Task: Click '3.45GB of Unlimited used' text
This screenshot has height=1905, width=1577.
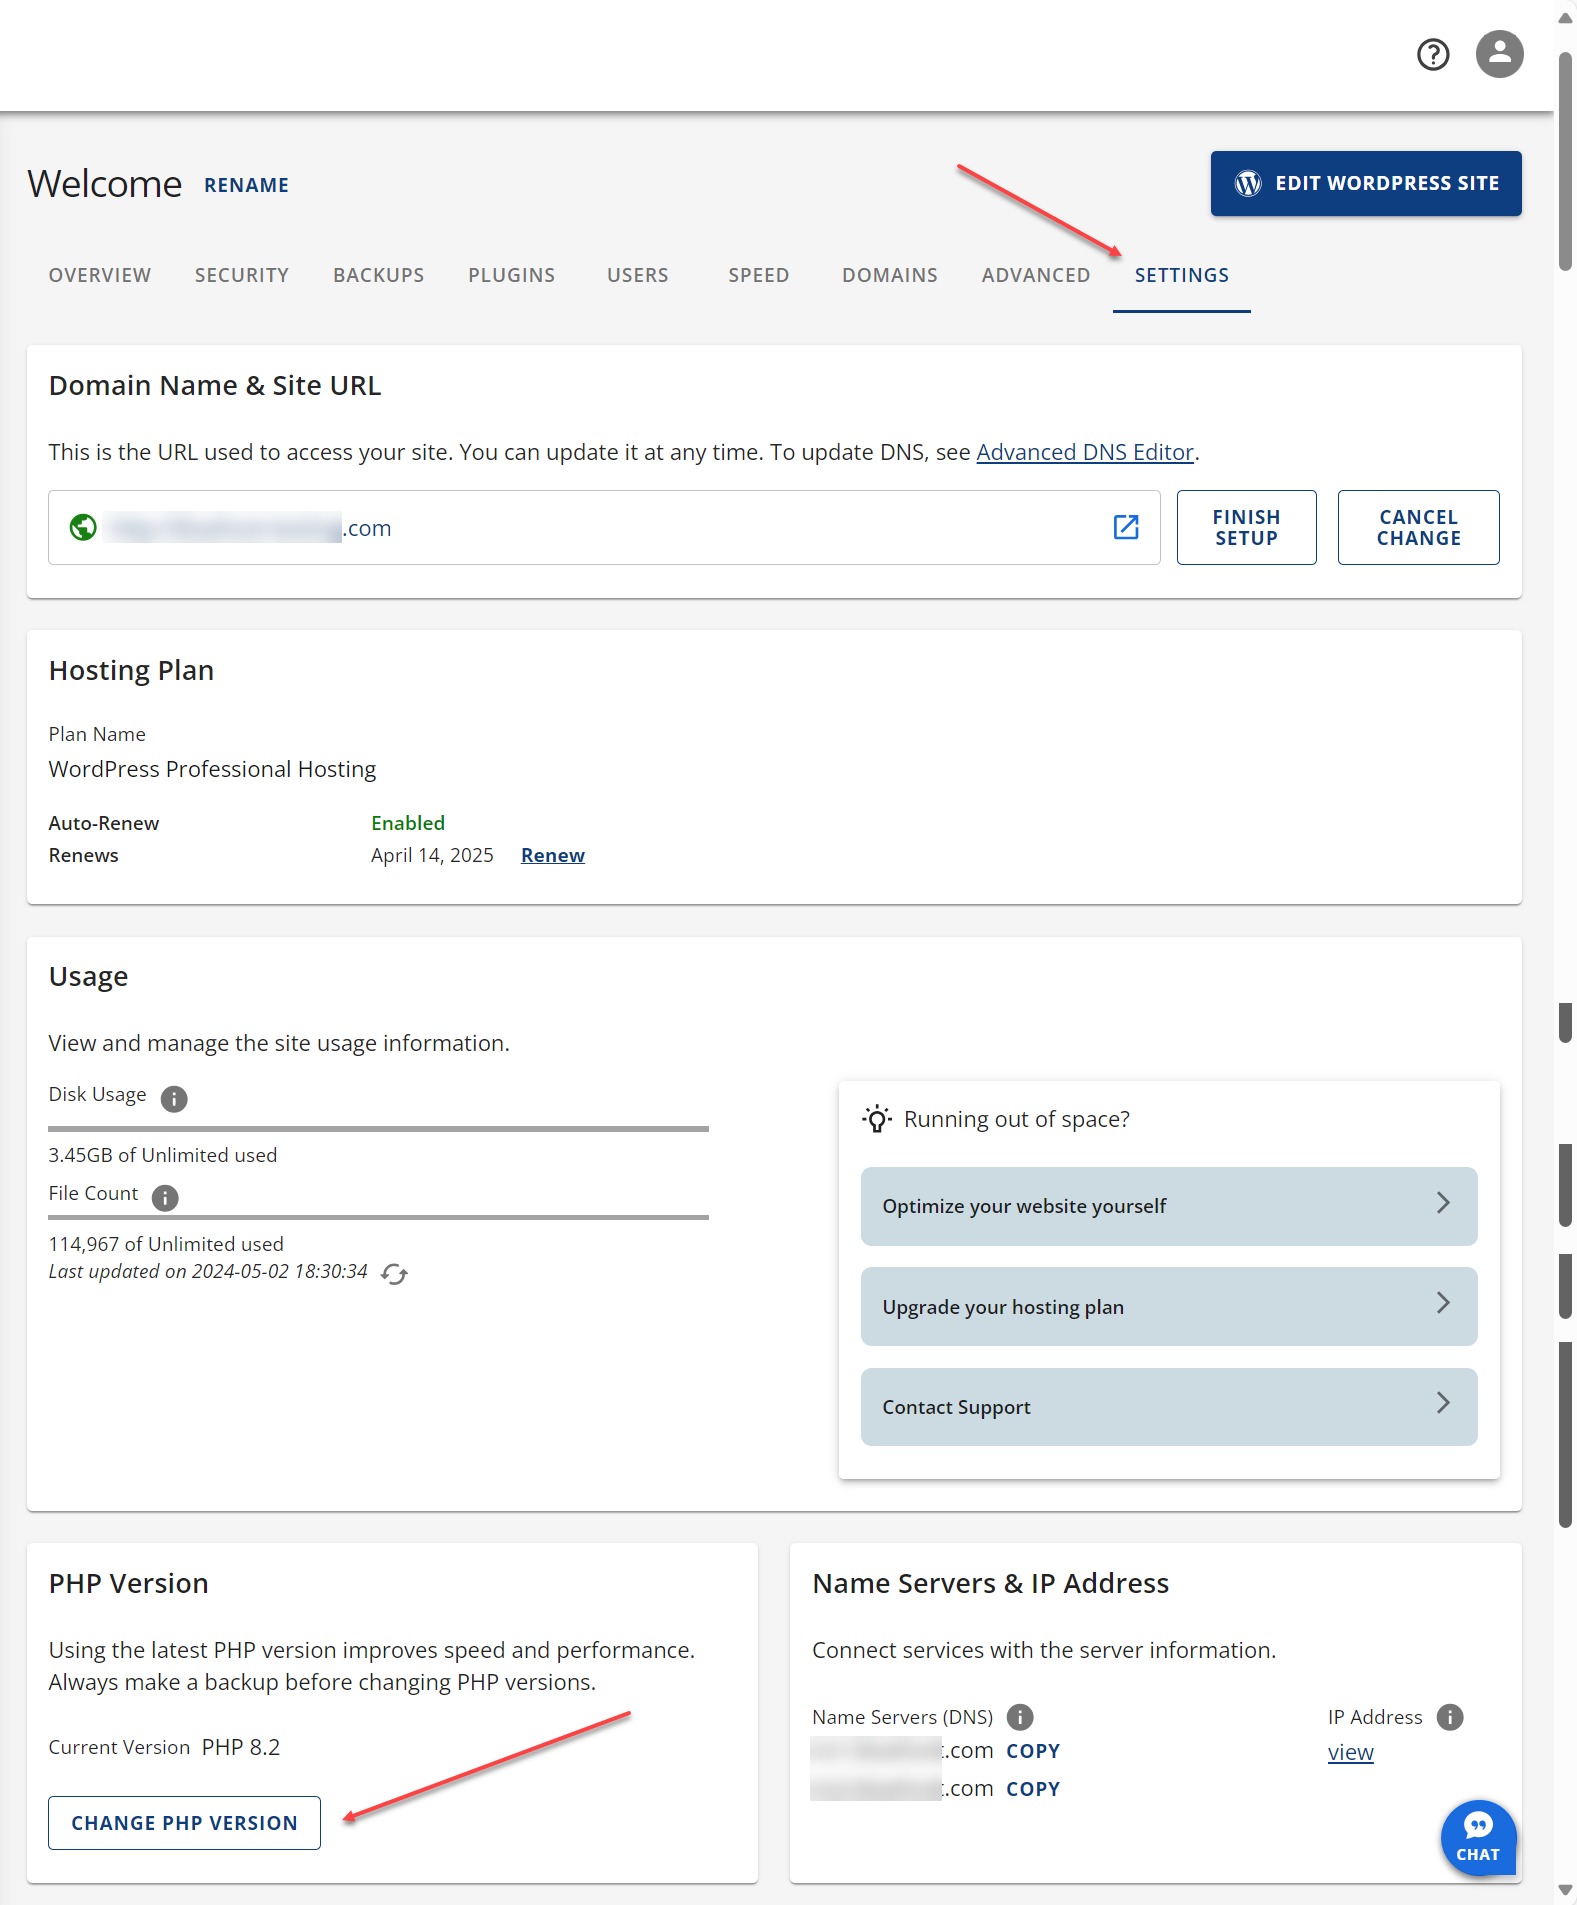Action: click(x=163, y=1155)
